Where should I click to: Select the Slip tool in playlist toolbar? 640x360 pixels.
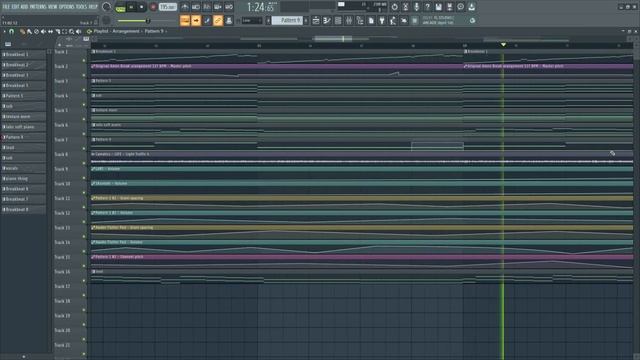coord(50,31)
